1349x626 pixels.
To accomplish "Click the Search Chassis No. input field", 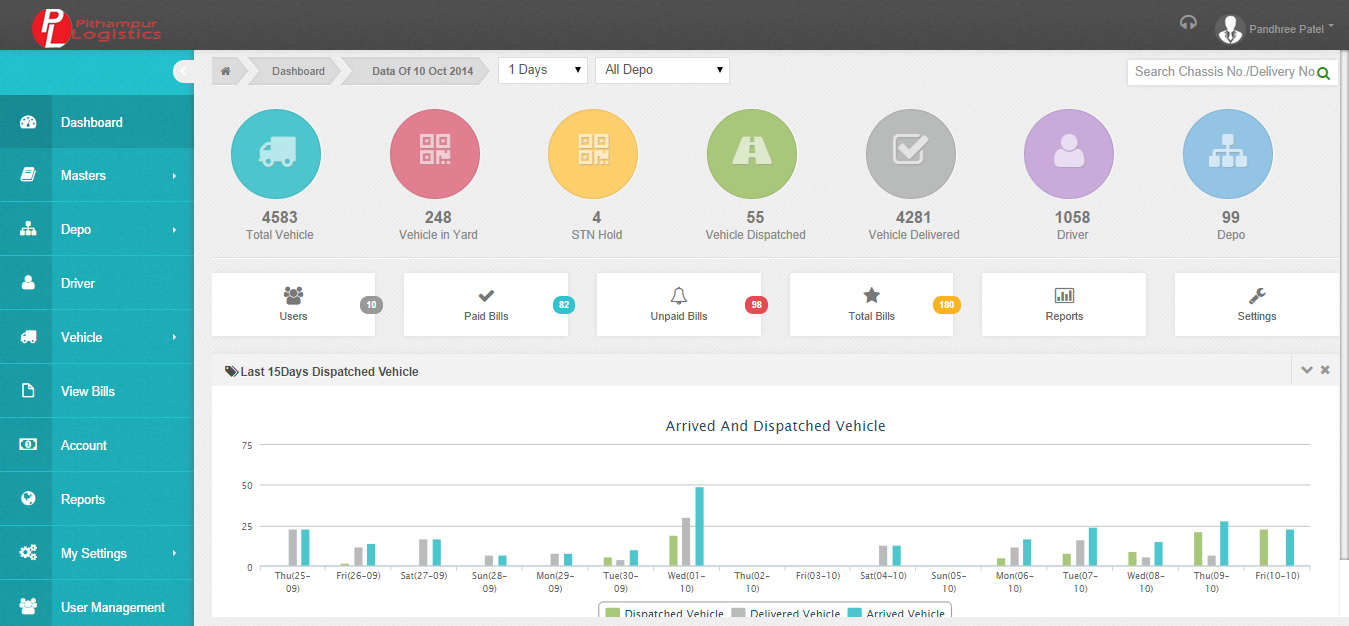I will point(1224,72).
